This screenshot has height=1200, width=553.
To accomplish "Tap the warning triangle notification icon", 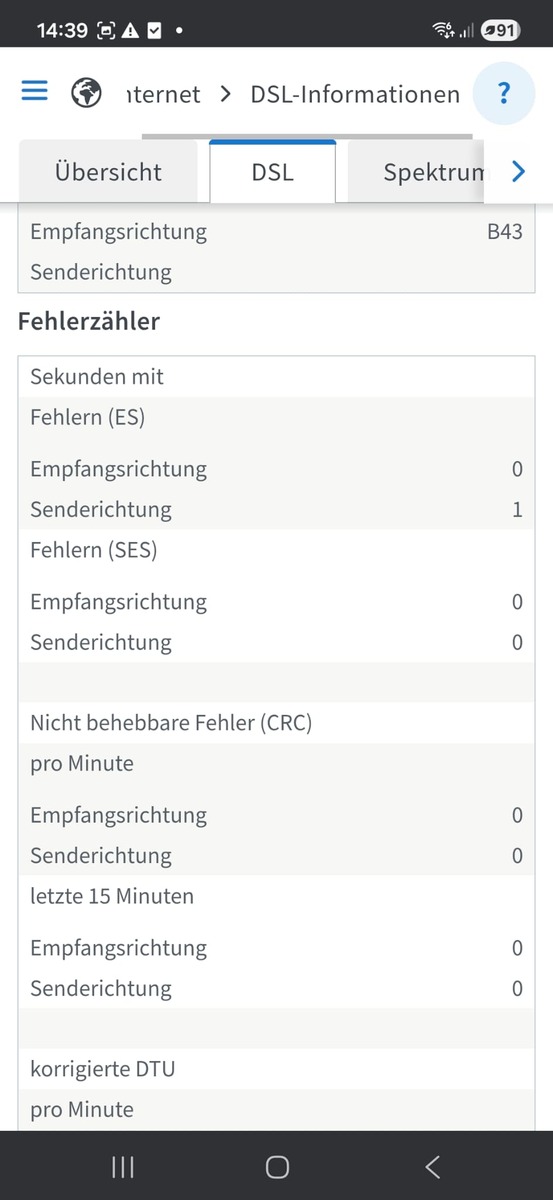I will coord(131,30).
